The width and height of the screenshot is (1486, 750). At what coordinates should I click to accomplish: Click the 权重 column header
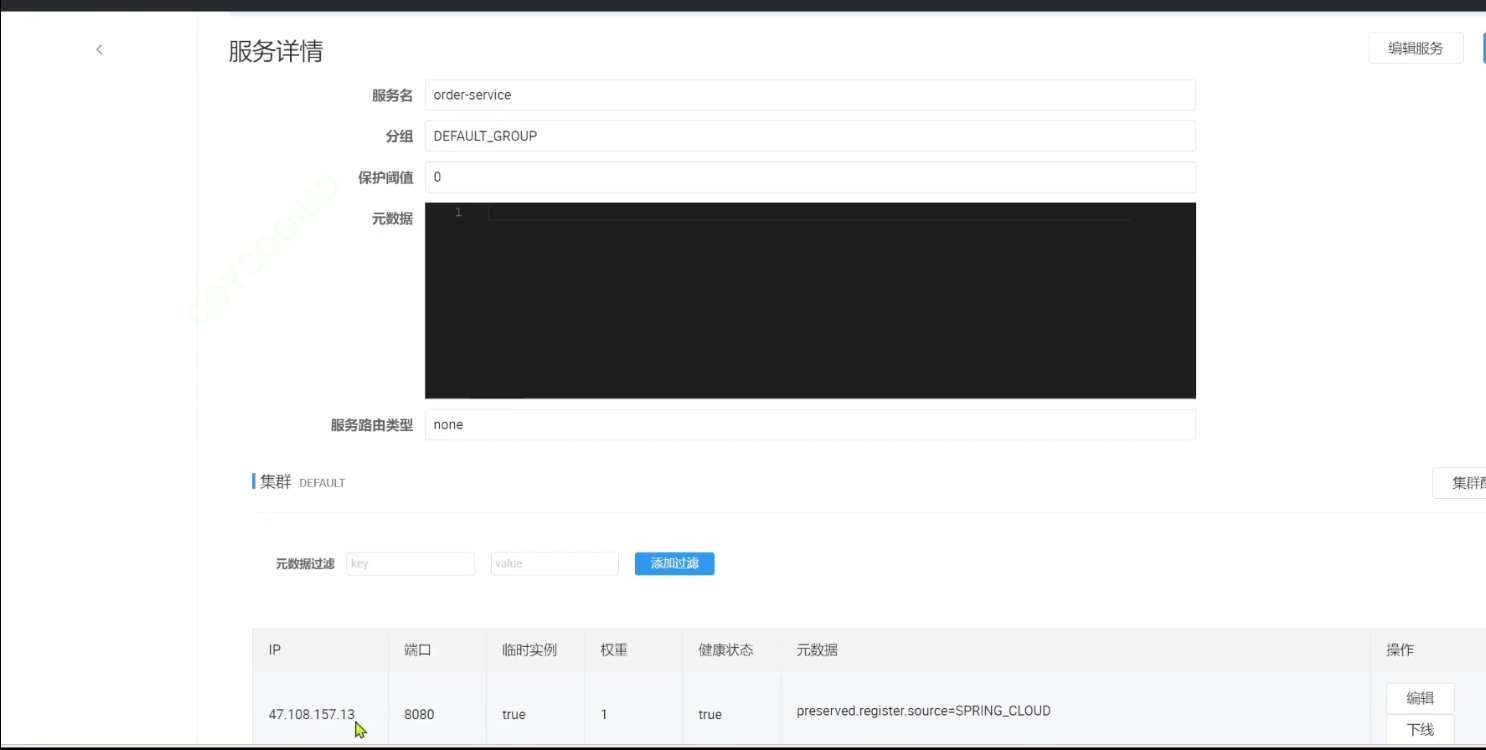(614, 650)
